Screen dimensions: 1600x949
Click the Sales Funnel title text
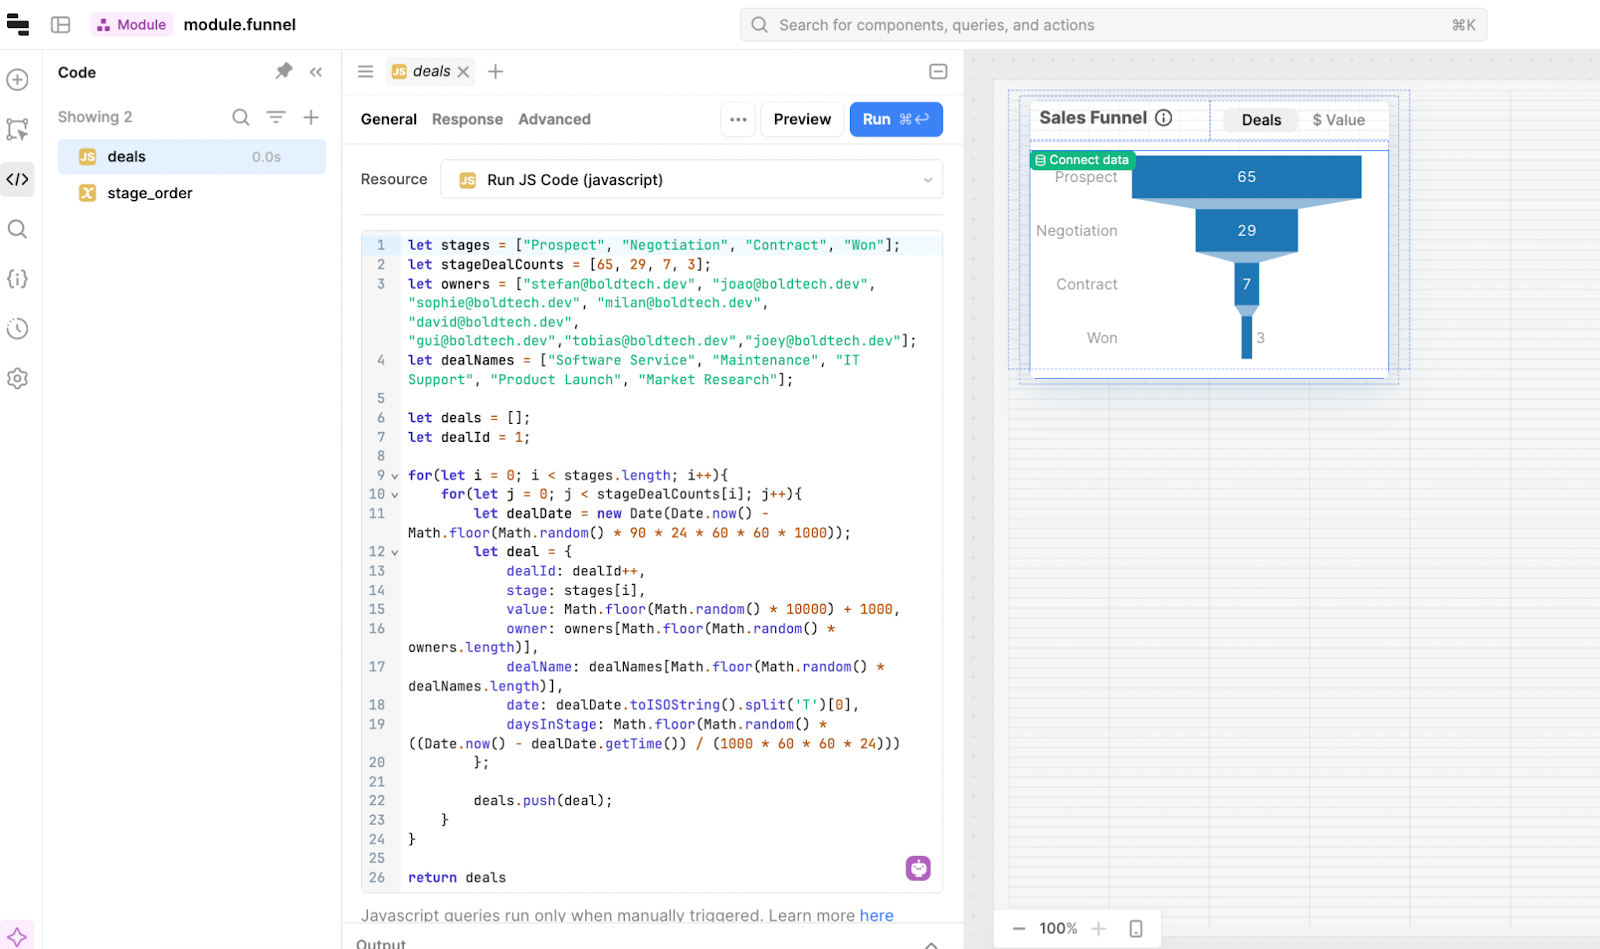[x=1093, y=118]
